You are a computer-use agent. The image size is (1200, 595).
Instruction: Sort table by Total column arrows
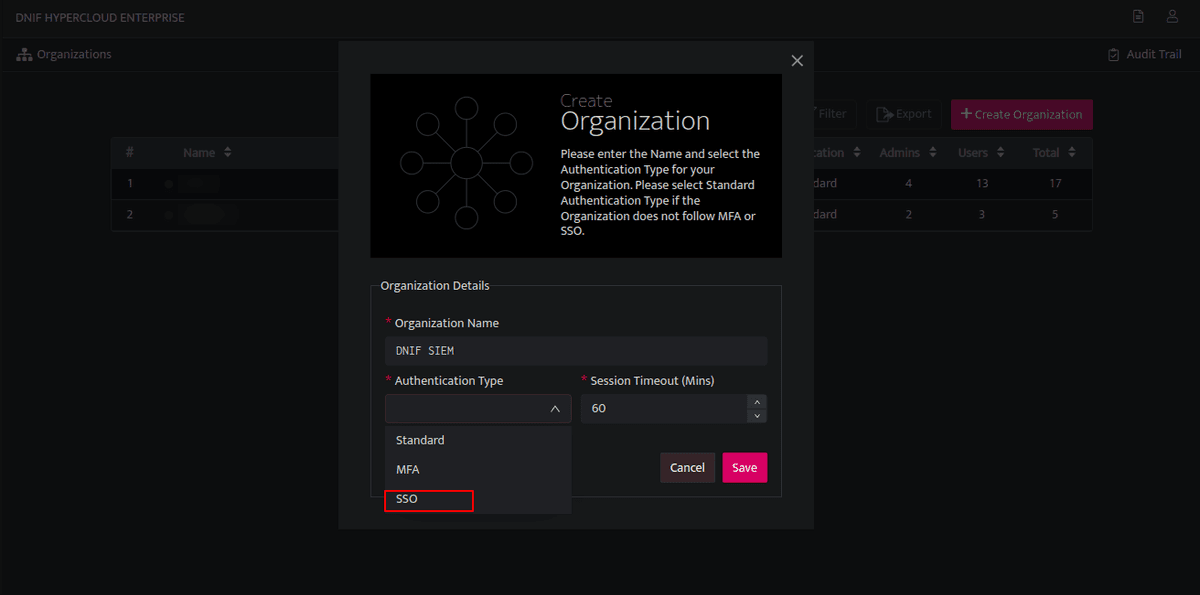tap(1072, 153)
